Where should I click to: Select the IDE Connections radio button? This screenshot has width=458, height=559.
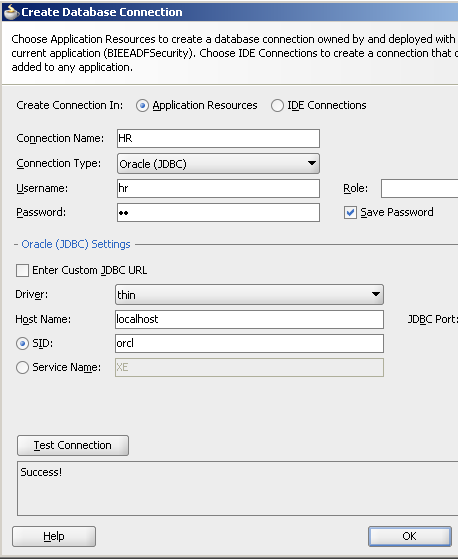tap(277, 106)
